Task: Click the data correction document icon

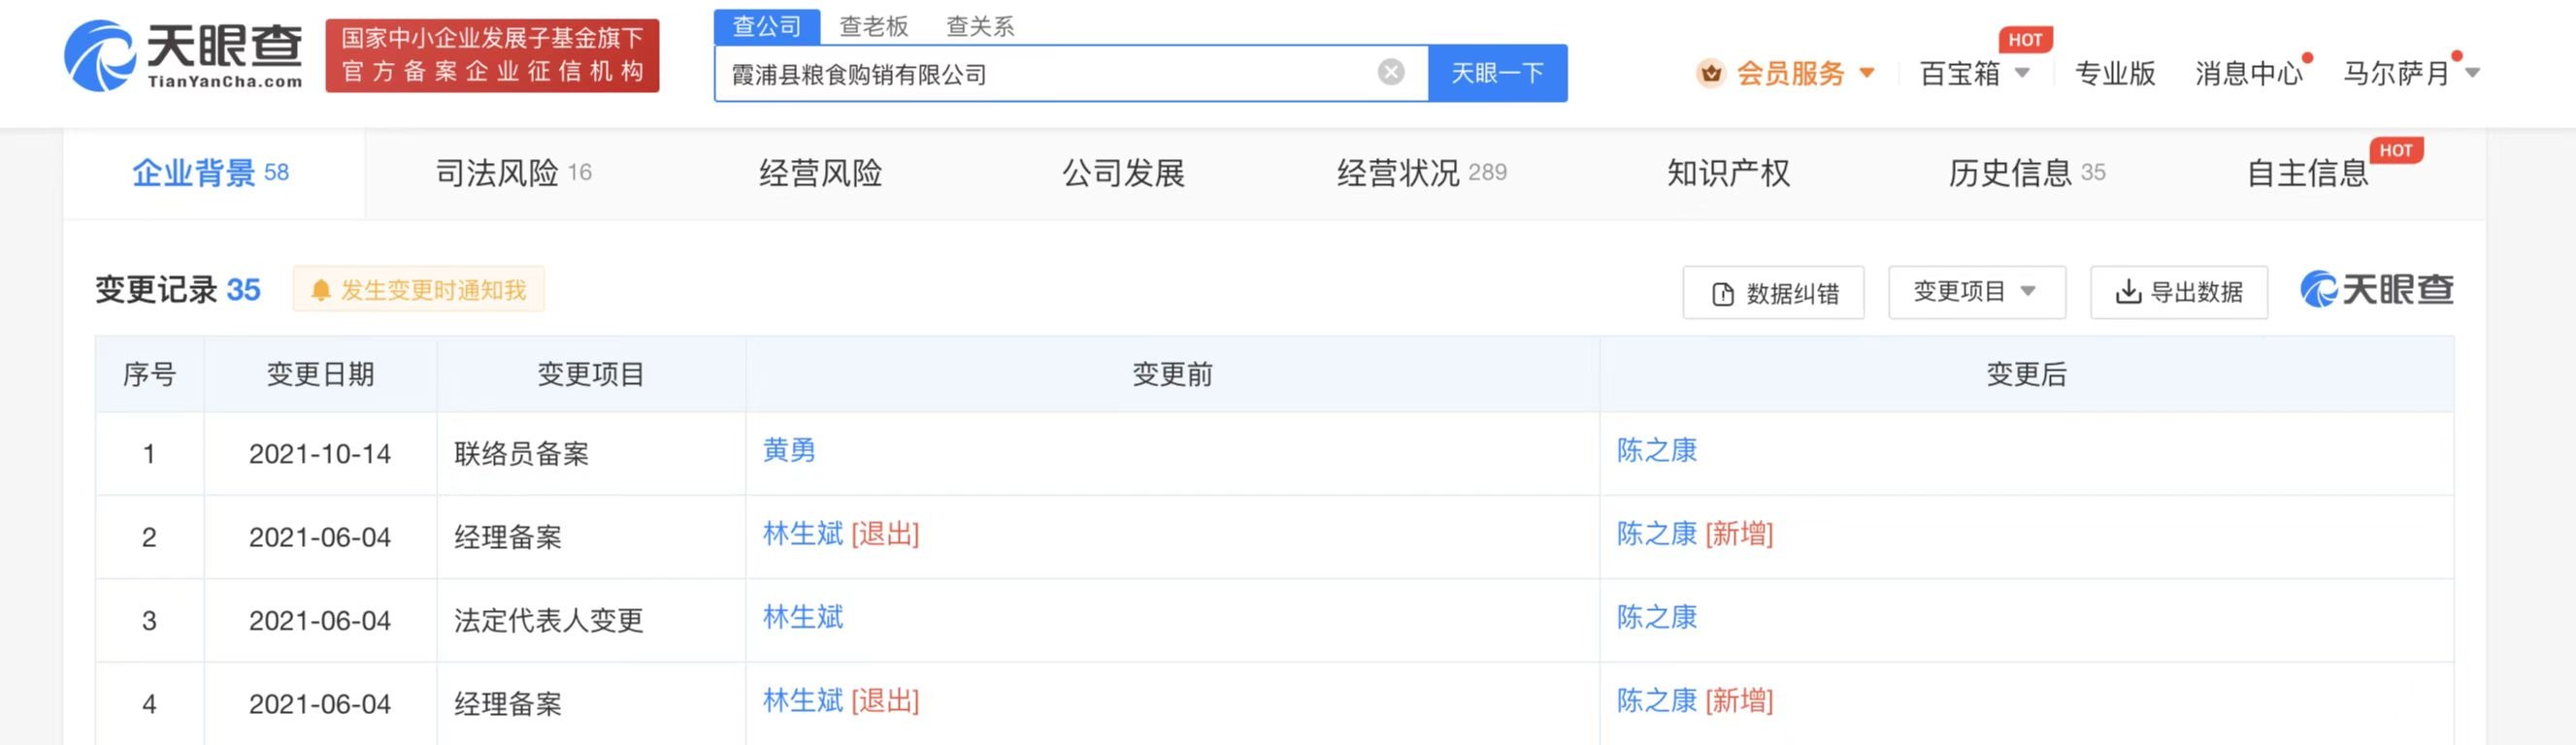Action: [x=1723, y=294]
